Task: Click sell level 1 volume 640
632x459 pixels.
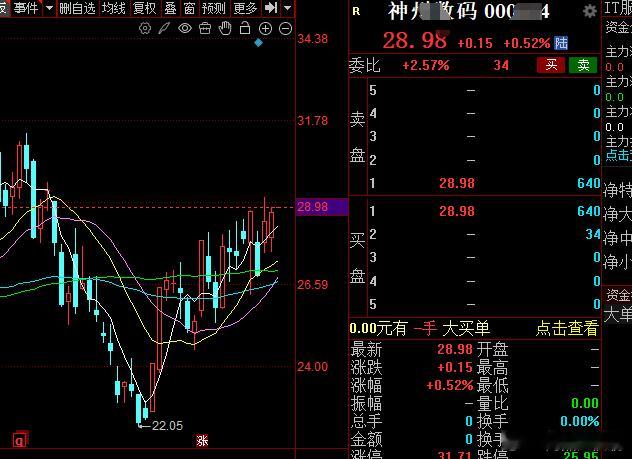Action: coord(588,183)
